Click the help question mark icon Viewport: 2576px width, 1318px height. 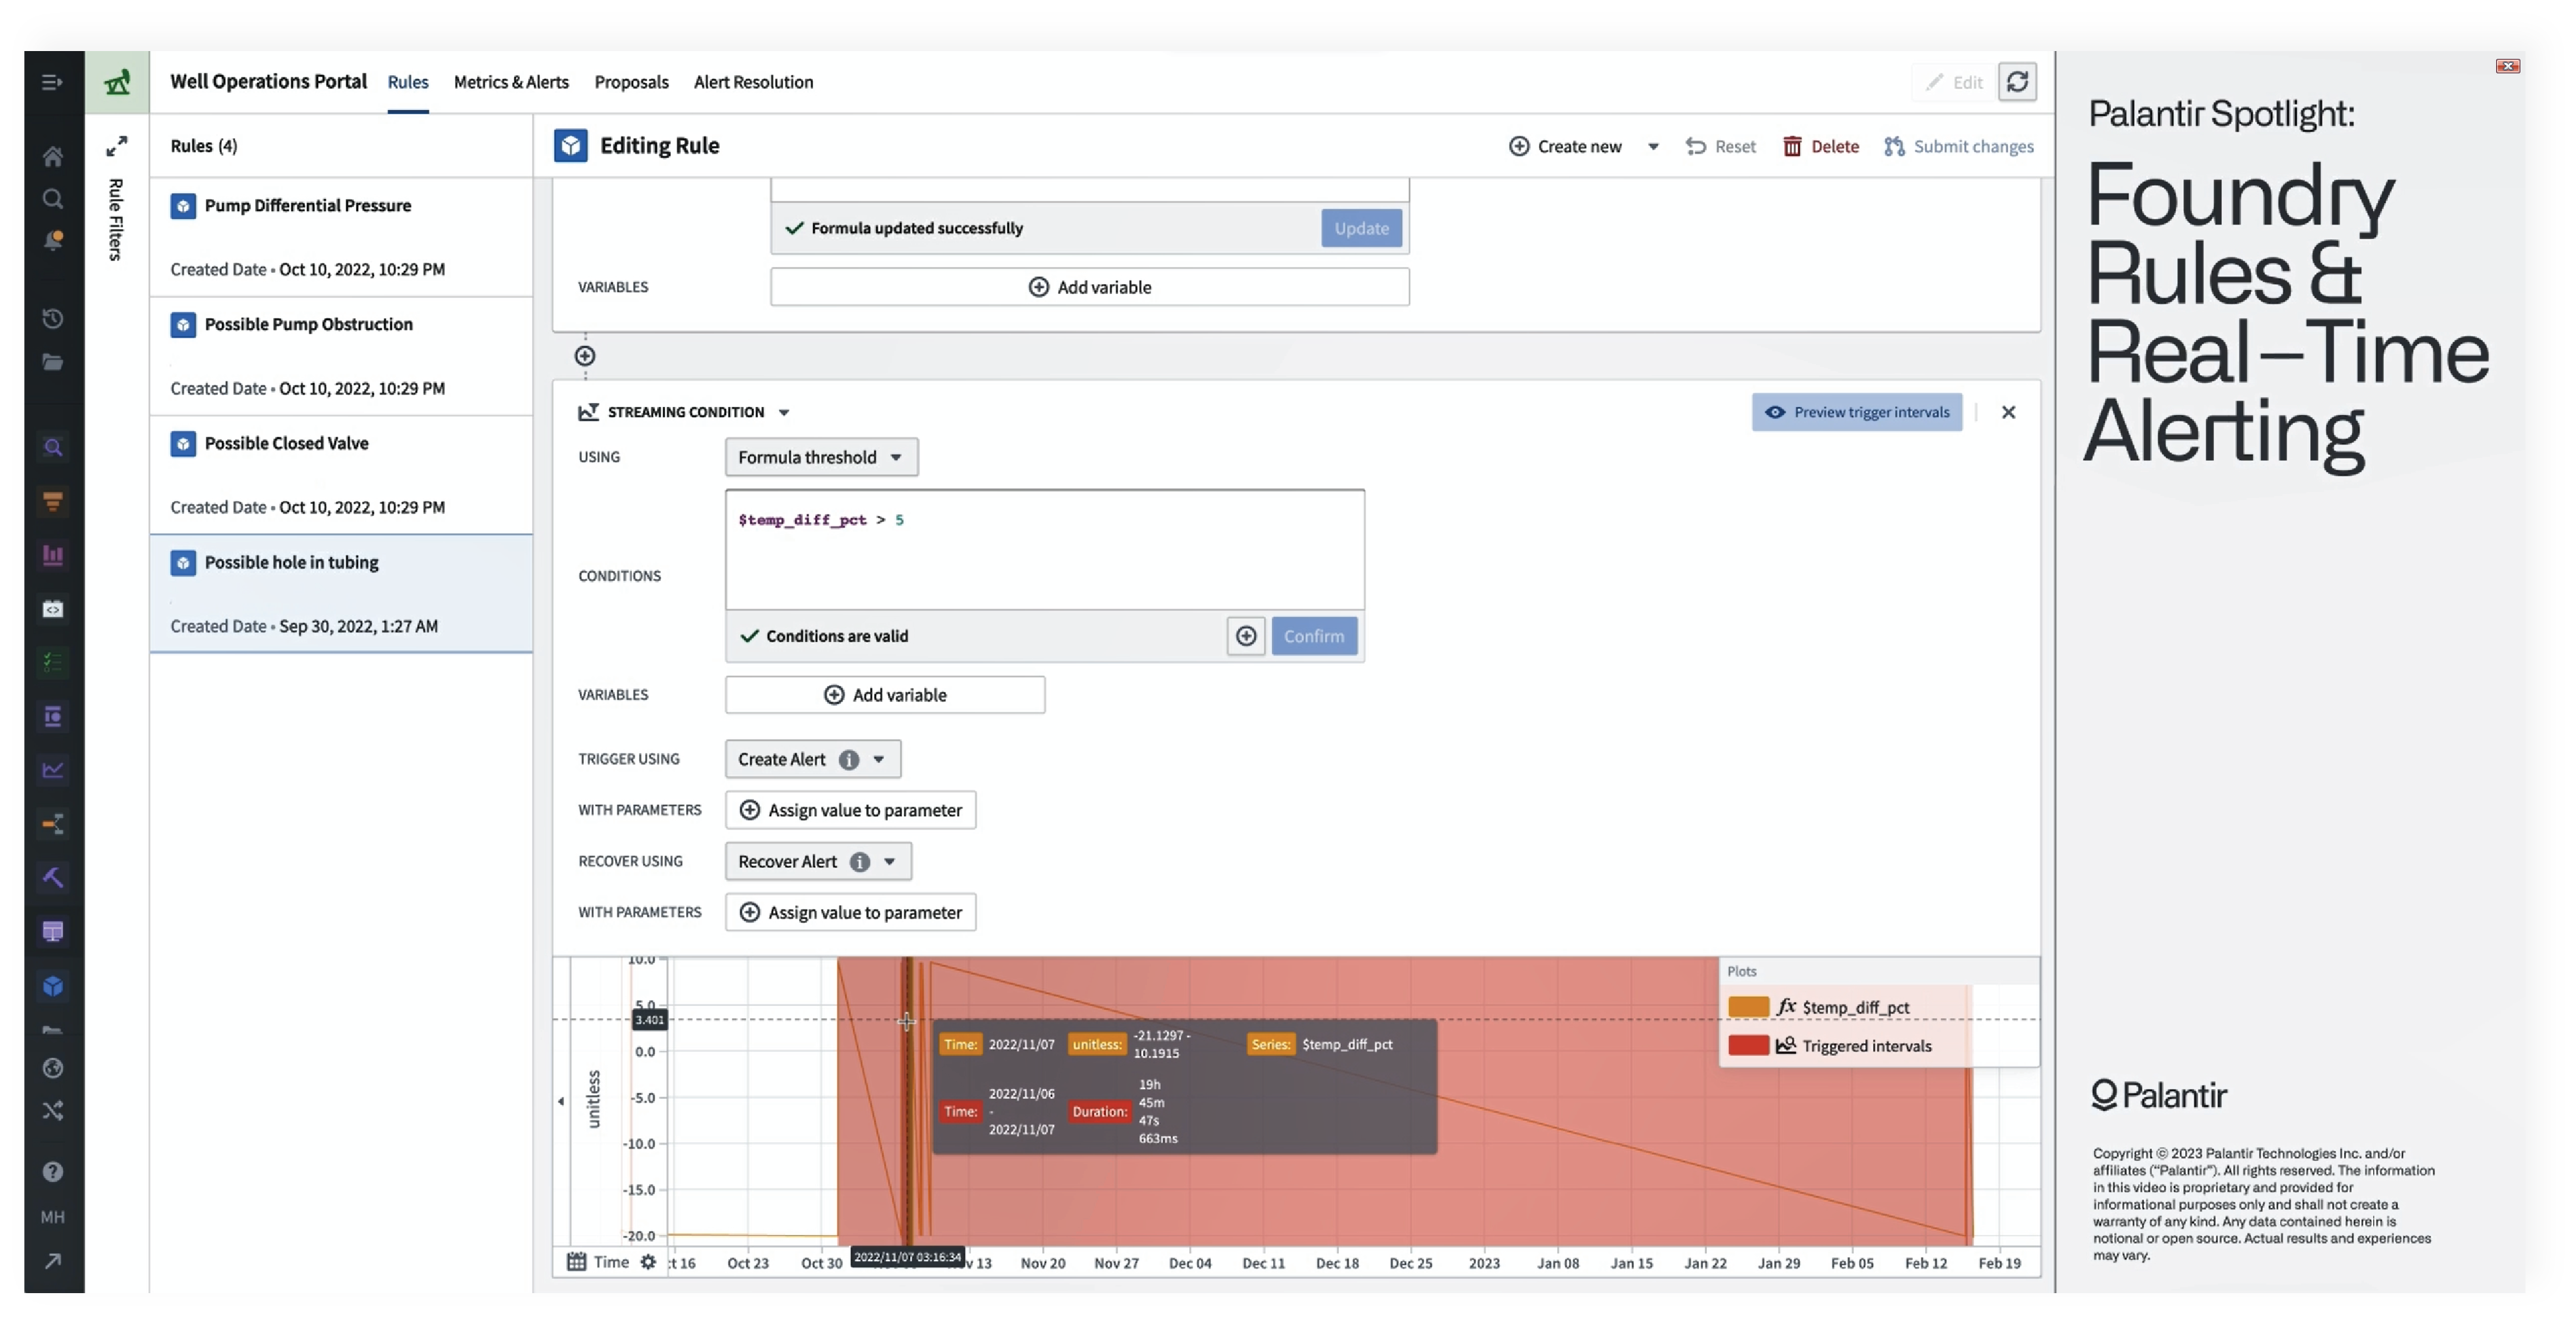point(53,1171)
